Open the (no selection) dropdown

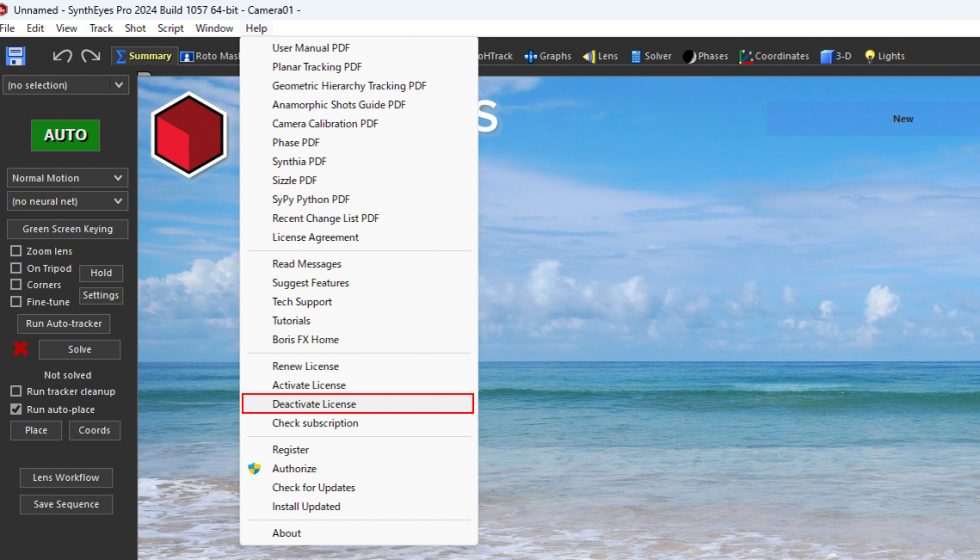(66, 85)
